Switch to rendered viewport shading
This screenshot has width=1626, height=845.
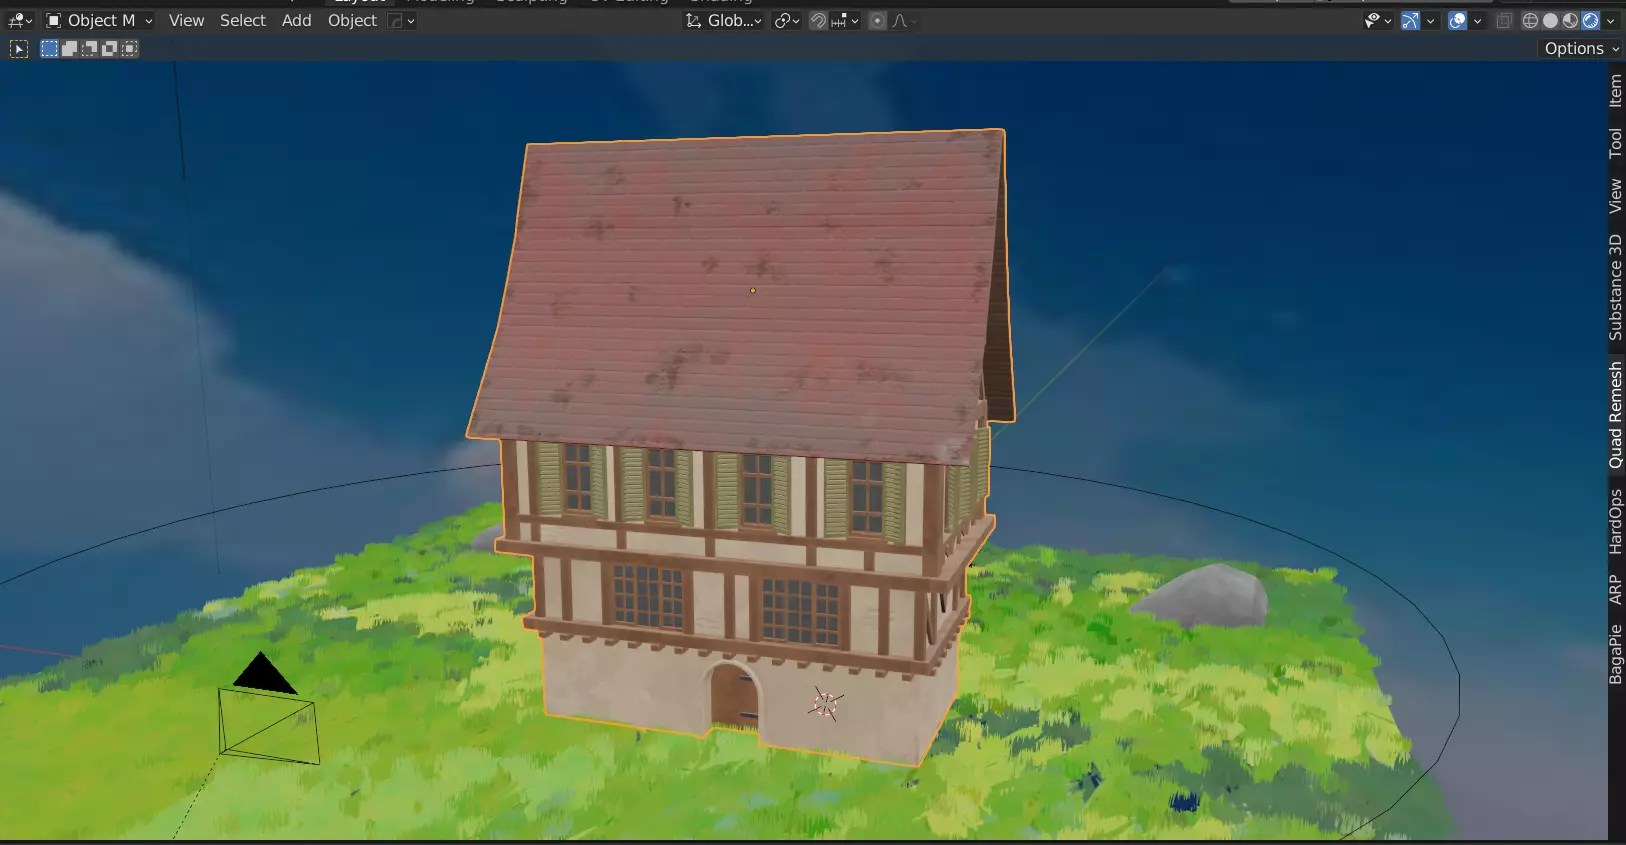tap(1590, 20)
